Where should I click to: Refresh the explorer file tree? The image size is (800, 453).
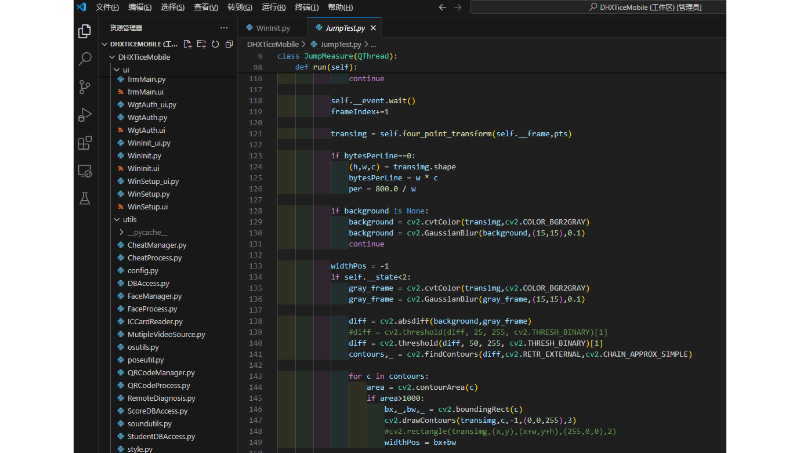pos(215,44)
